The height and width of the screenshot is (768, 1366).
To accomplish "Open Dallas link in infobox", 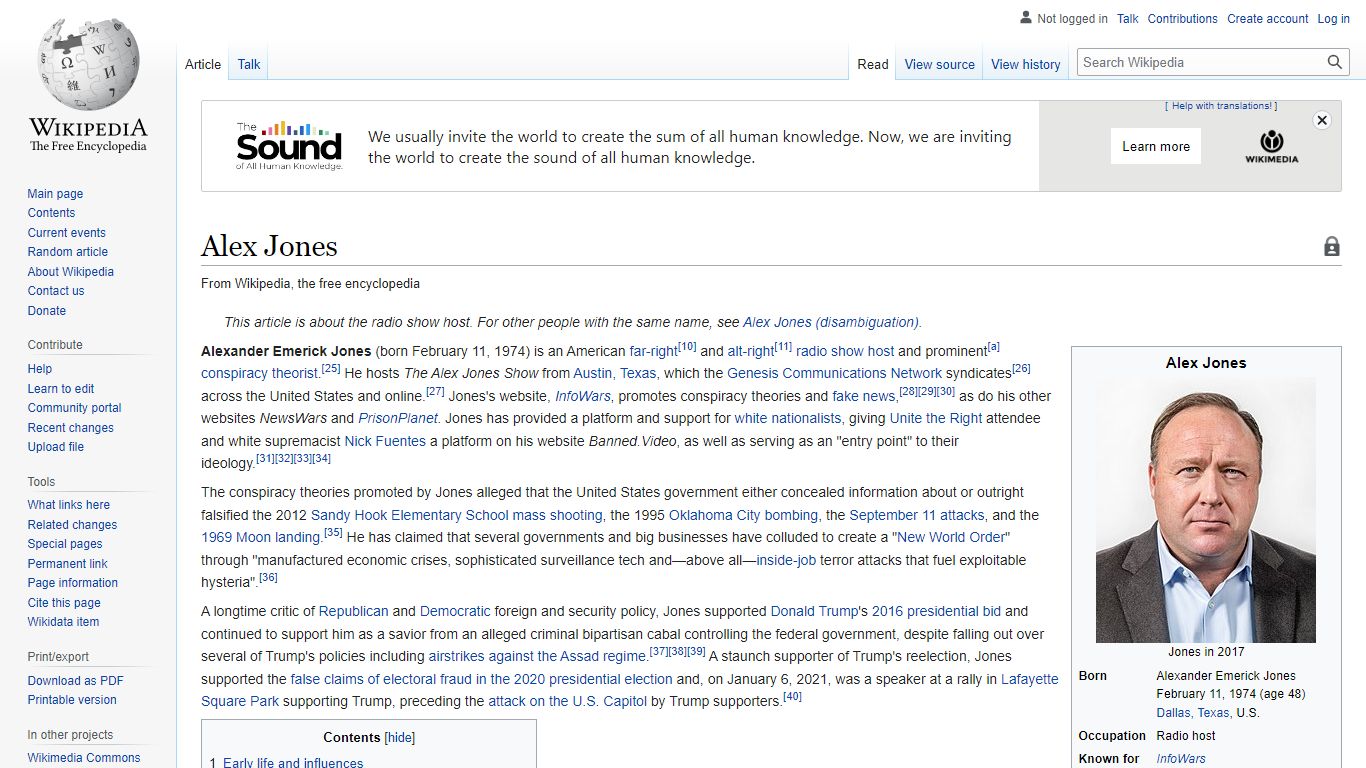I will pos(1174,713).
